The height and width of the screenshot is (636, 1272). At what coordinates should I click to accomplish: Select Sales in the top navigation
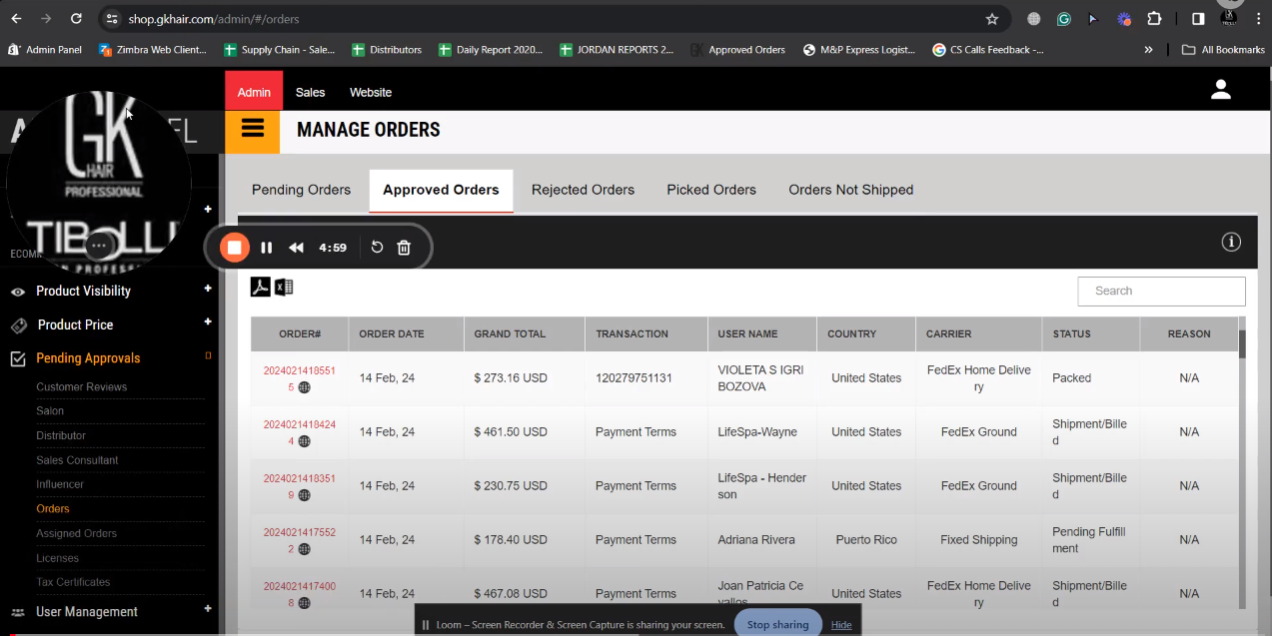click(310, 92)
